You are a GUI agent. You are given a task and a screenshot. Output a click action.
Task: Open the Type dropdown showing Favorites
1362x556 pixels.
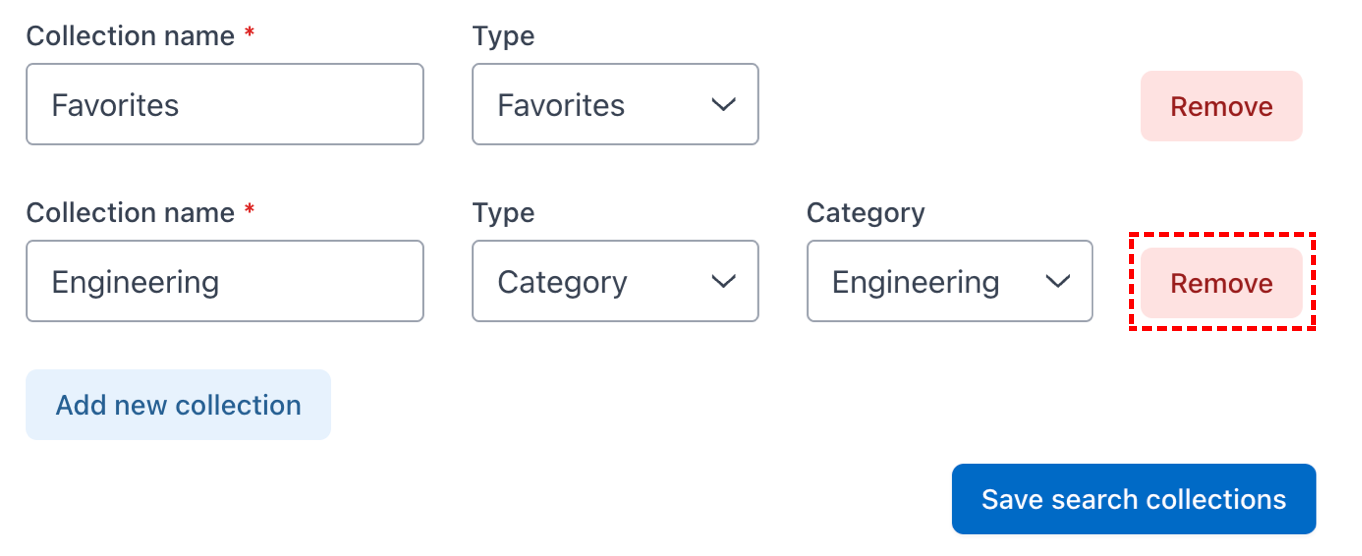(x=615, y=104)
